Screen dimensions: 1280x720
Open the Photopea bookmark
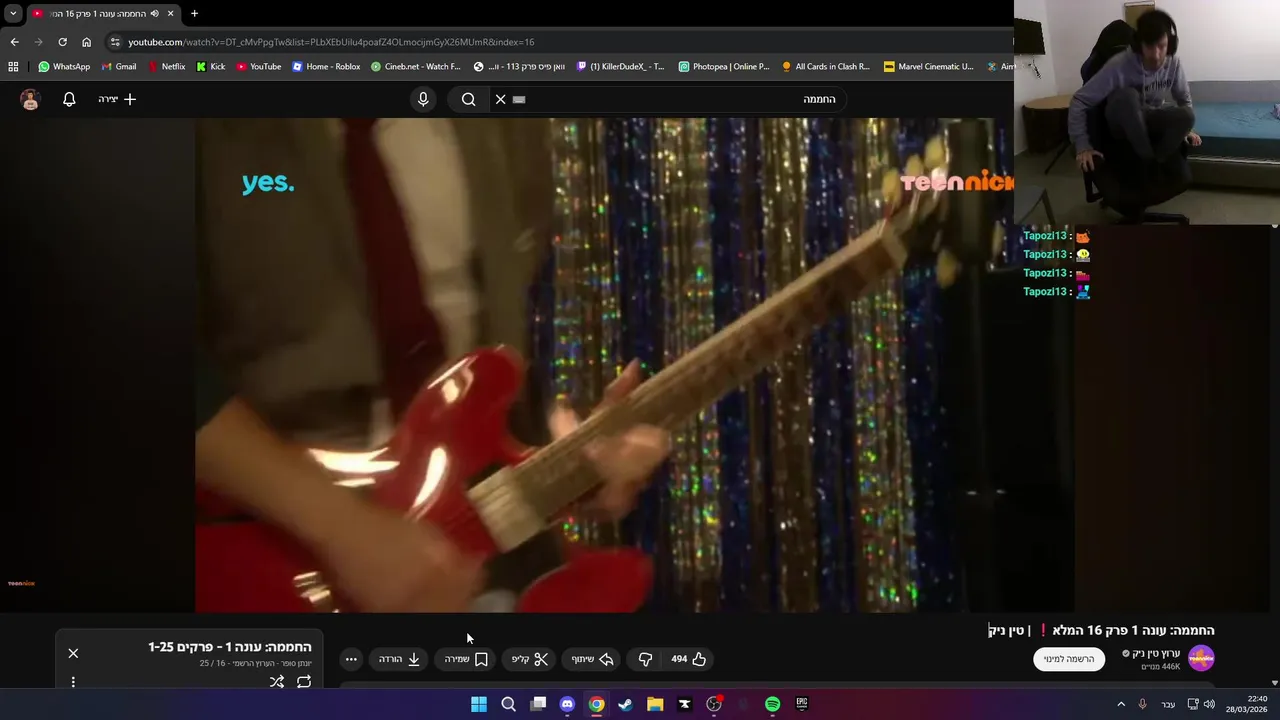click(724, 67)
